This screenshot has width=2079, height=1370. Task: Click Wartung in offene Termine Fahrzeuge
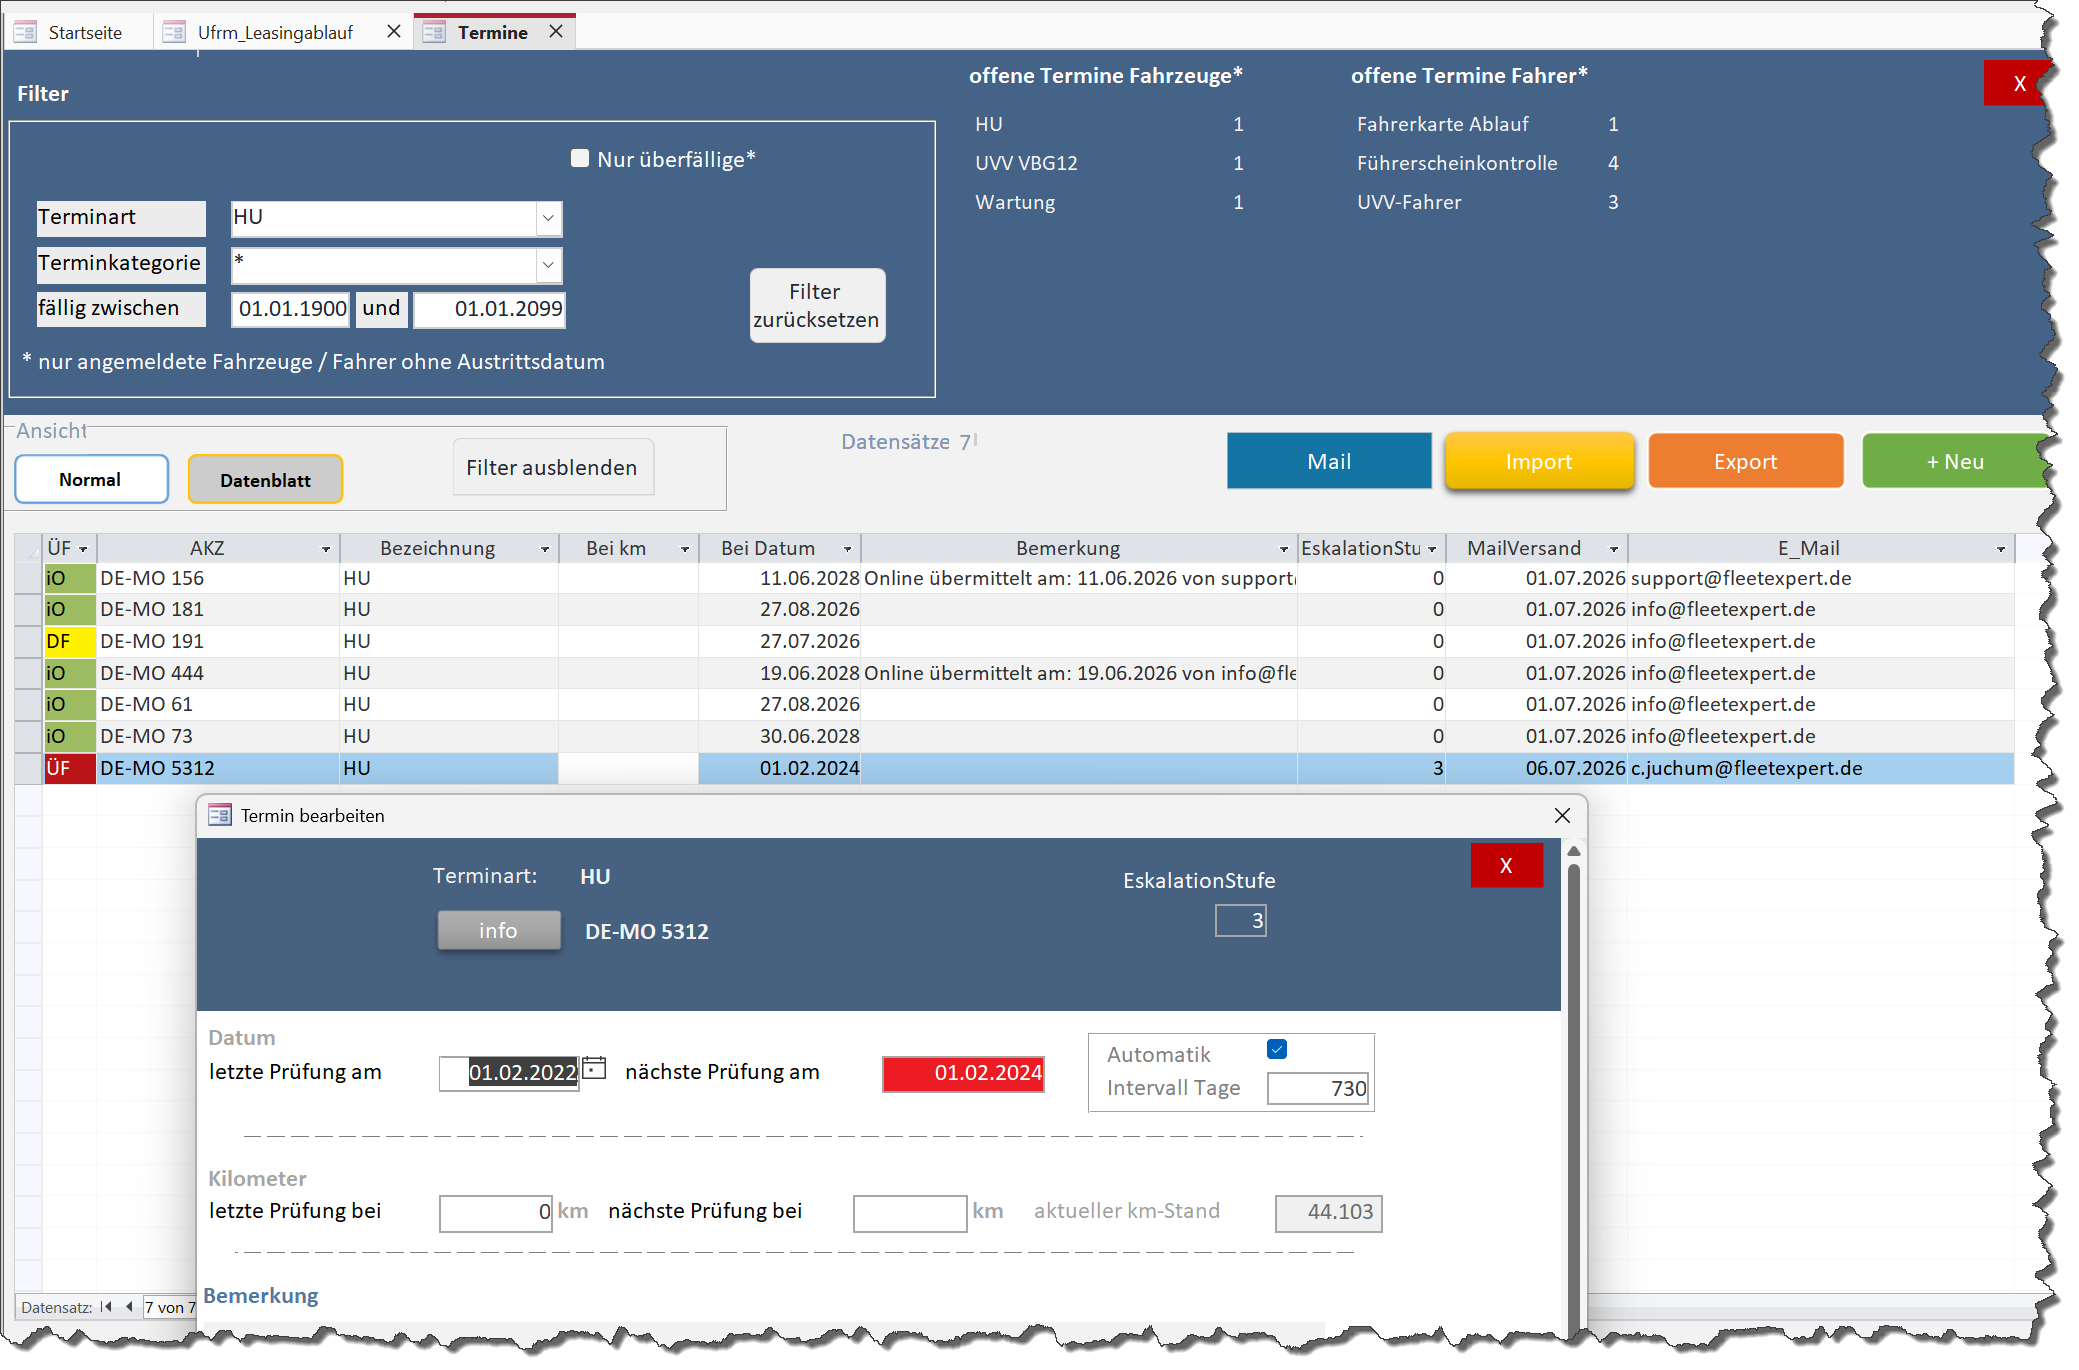click(1015, 202)
